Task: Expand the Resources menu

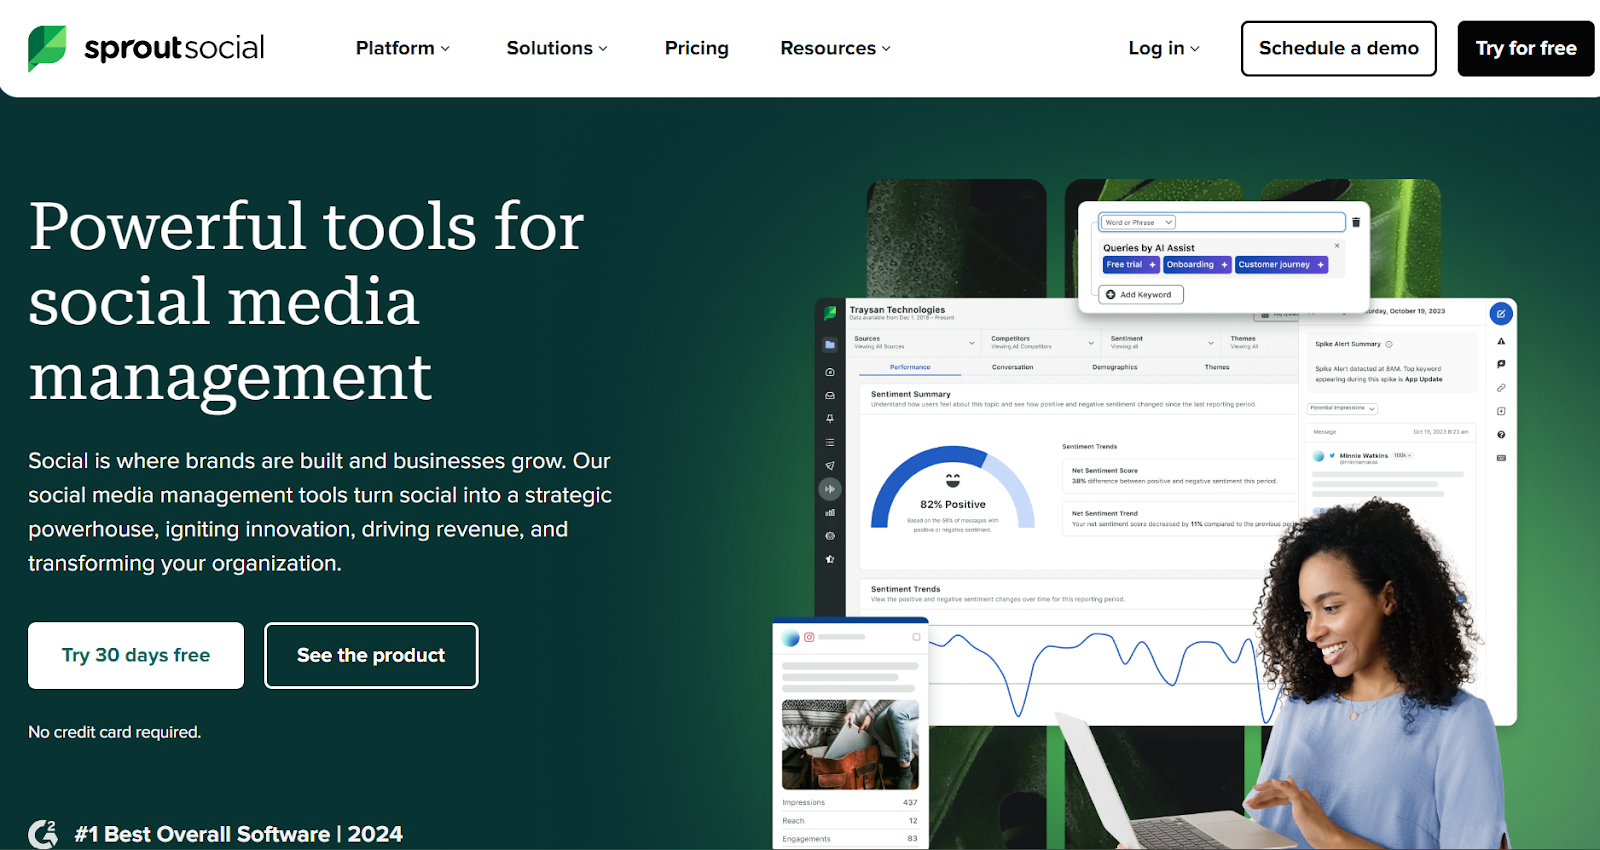Action: click(x=835, y=48)
